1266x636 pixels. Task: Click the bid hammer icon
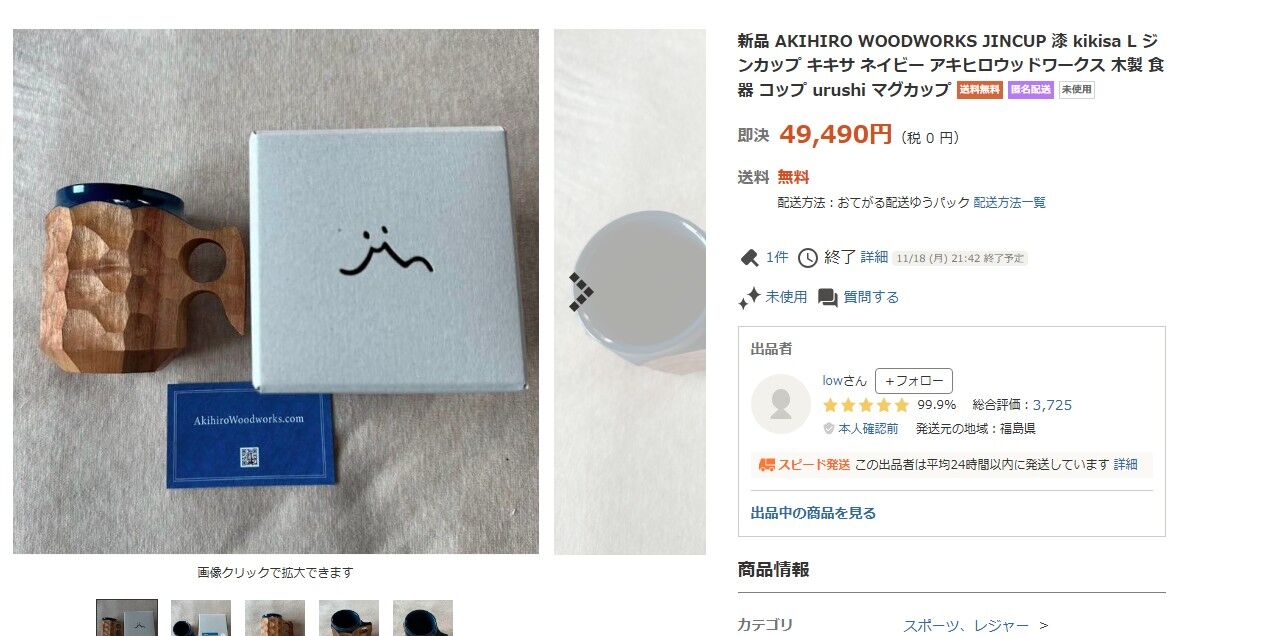[749, 258]
